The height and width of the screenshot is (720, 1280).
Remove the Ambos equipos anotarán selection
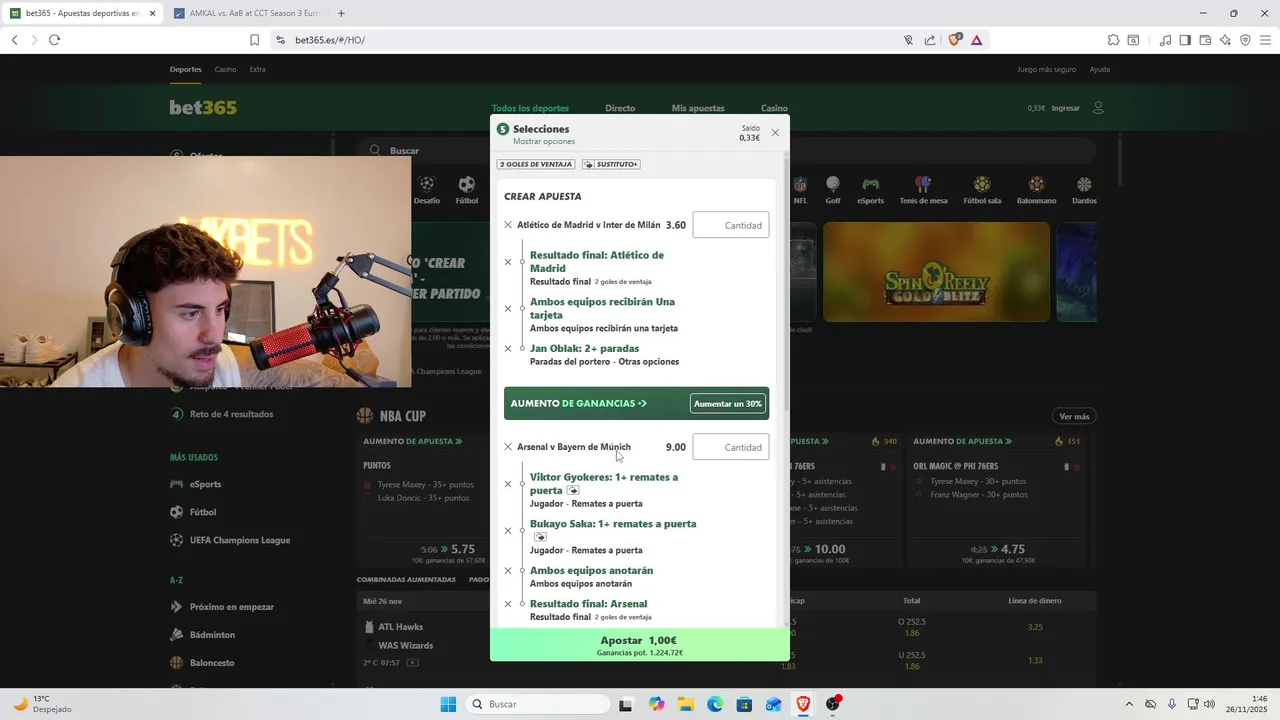click(x=508, y=571)
